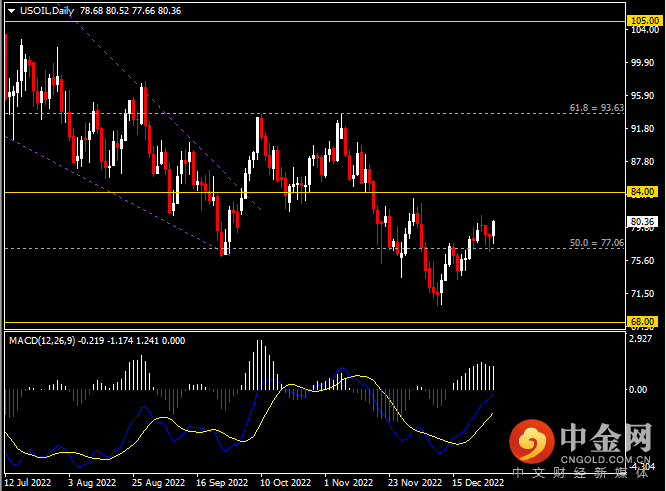Select the 68.00 price level label
The width and height of the screenshot is (666, 491).
(640, 322)
